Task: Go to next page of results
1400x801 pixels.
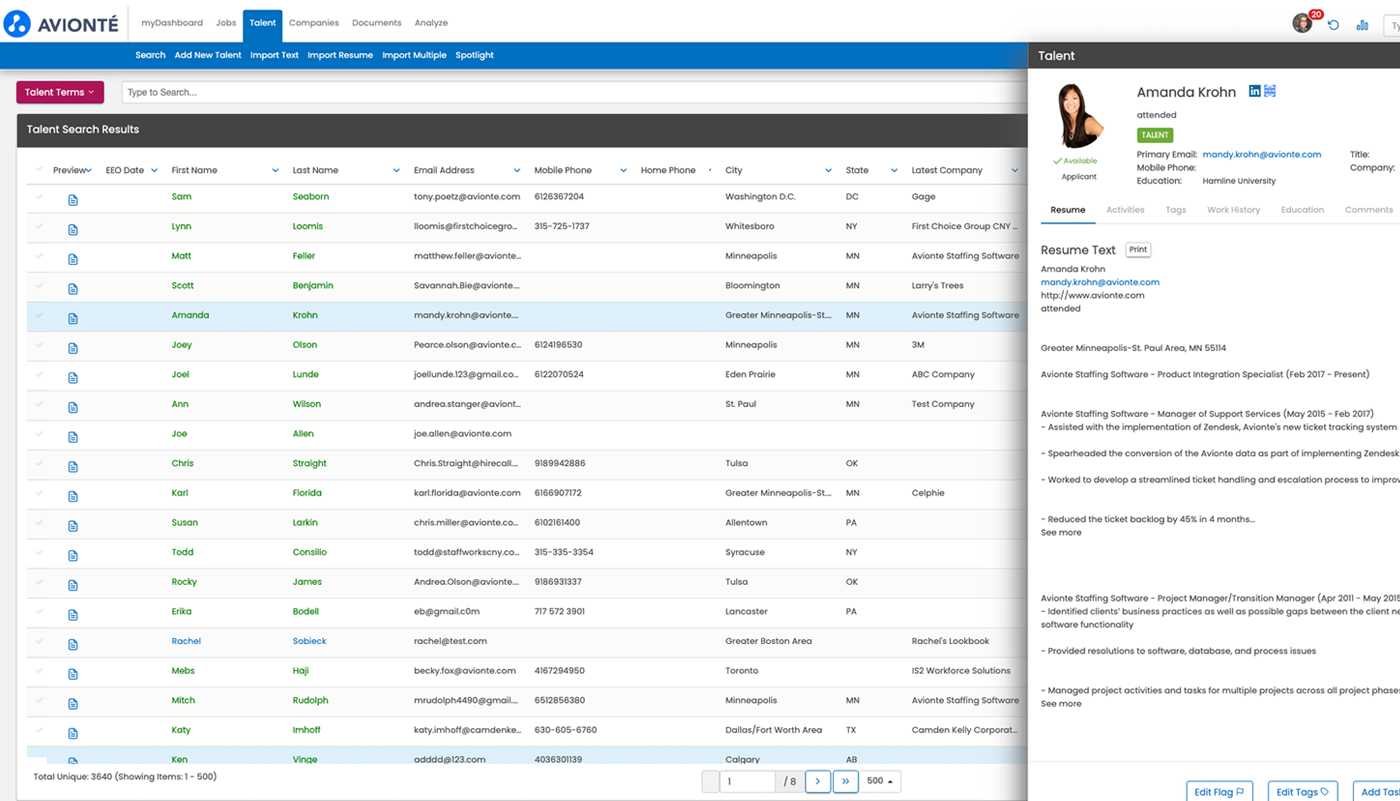Action: (818, 781)
